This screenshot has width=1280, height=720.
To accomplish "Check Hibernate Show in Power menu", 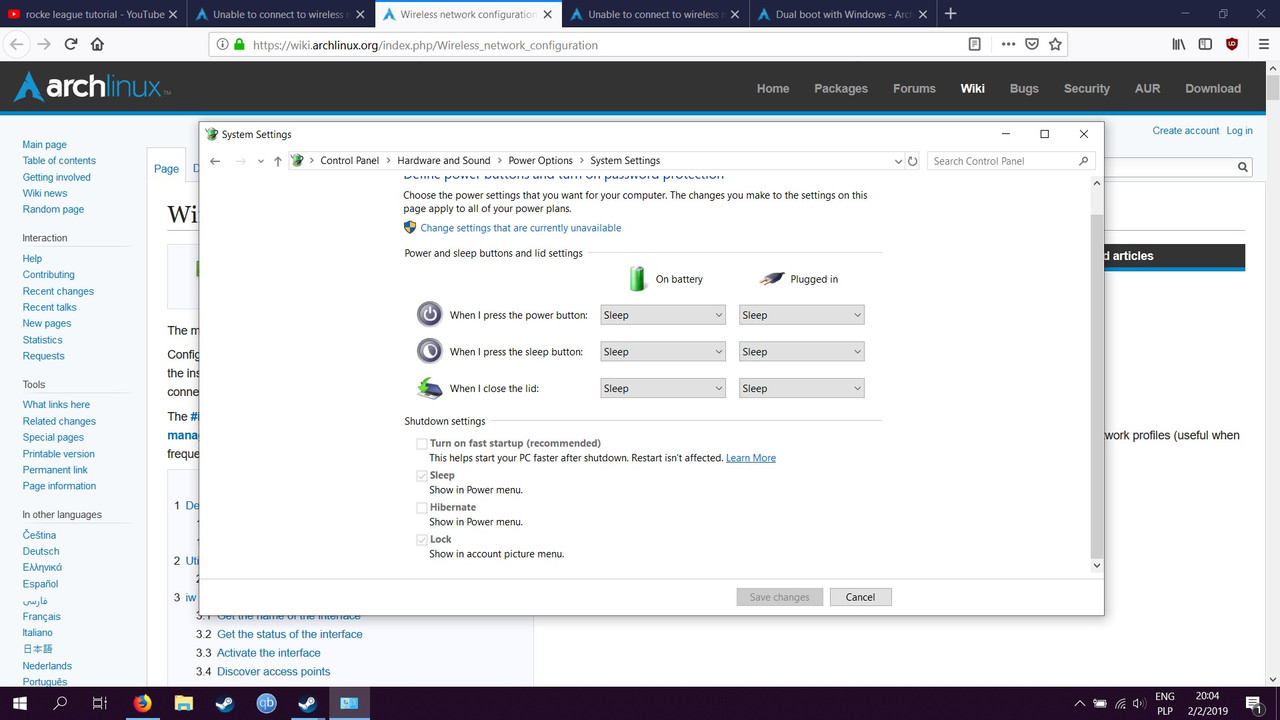I will [x=421, y=507].
